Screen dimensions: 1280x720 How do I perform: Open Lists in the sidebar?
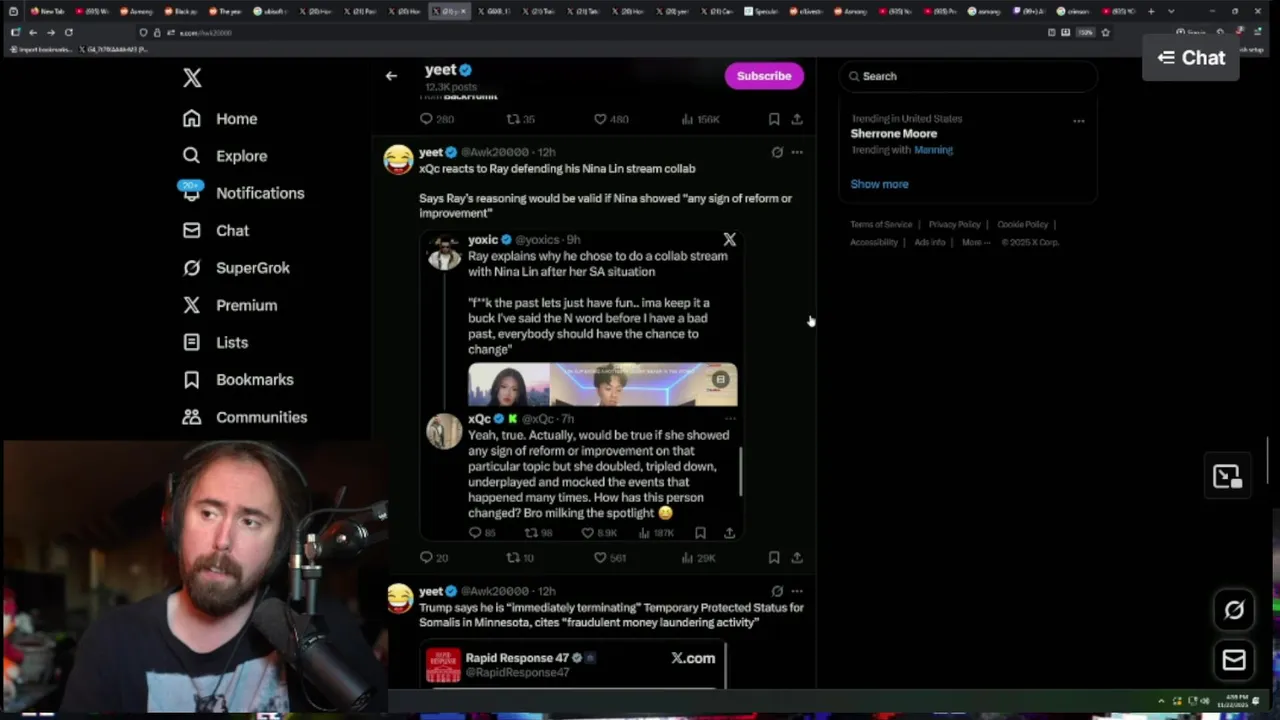(215, 342)
